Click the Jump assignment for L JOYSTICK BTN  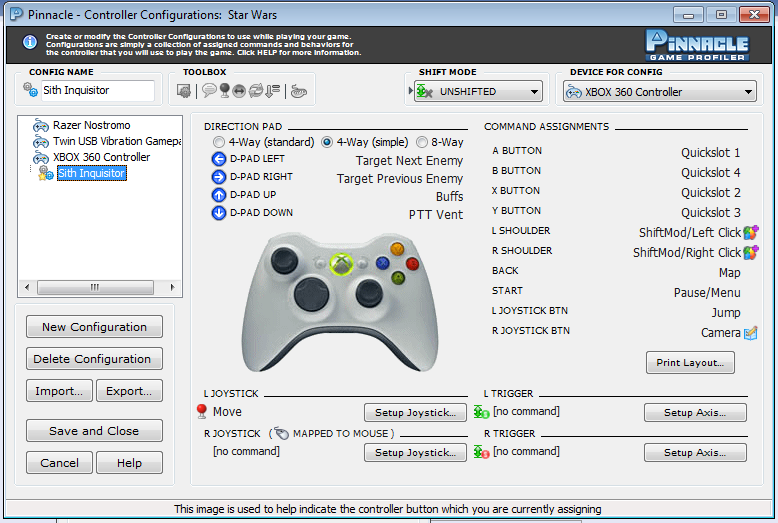(x=726, y=313)
